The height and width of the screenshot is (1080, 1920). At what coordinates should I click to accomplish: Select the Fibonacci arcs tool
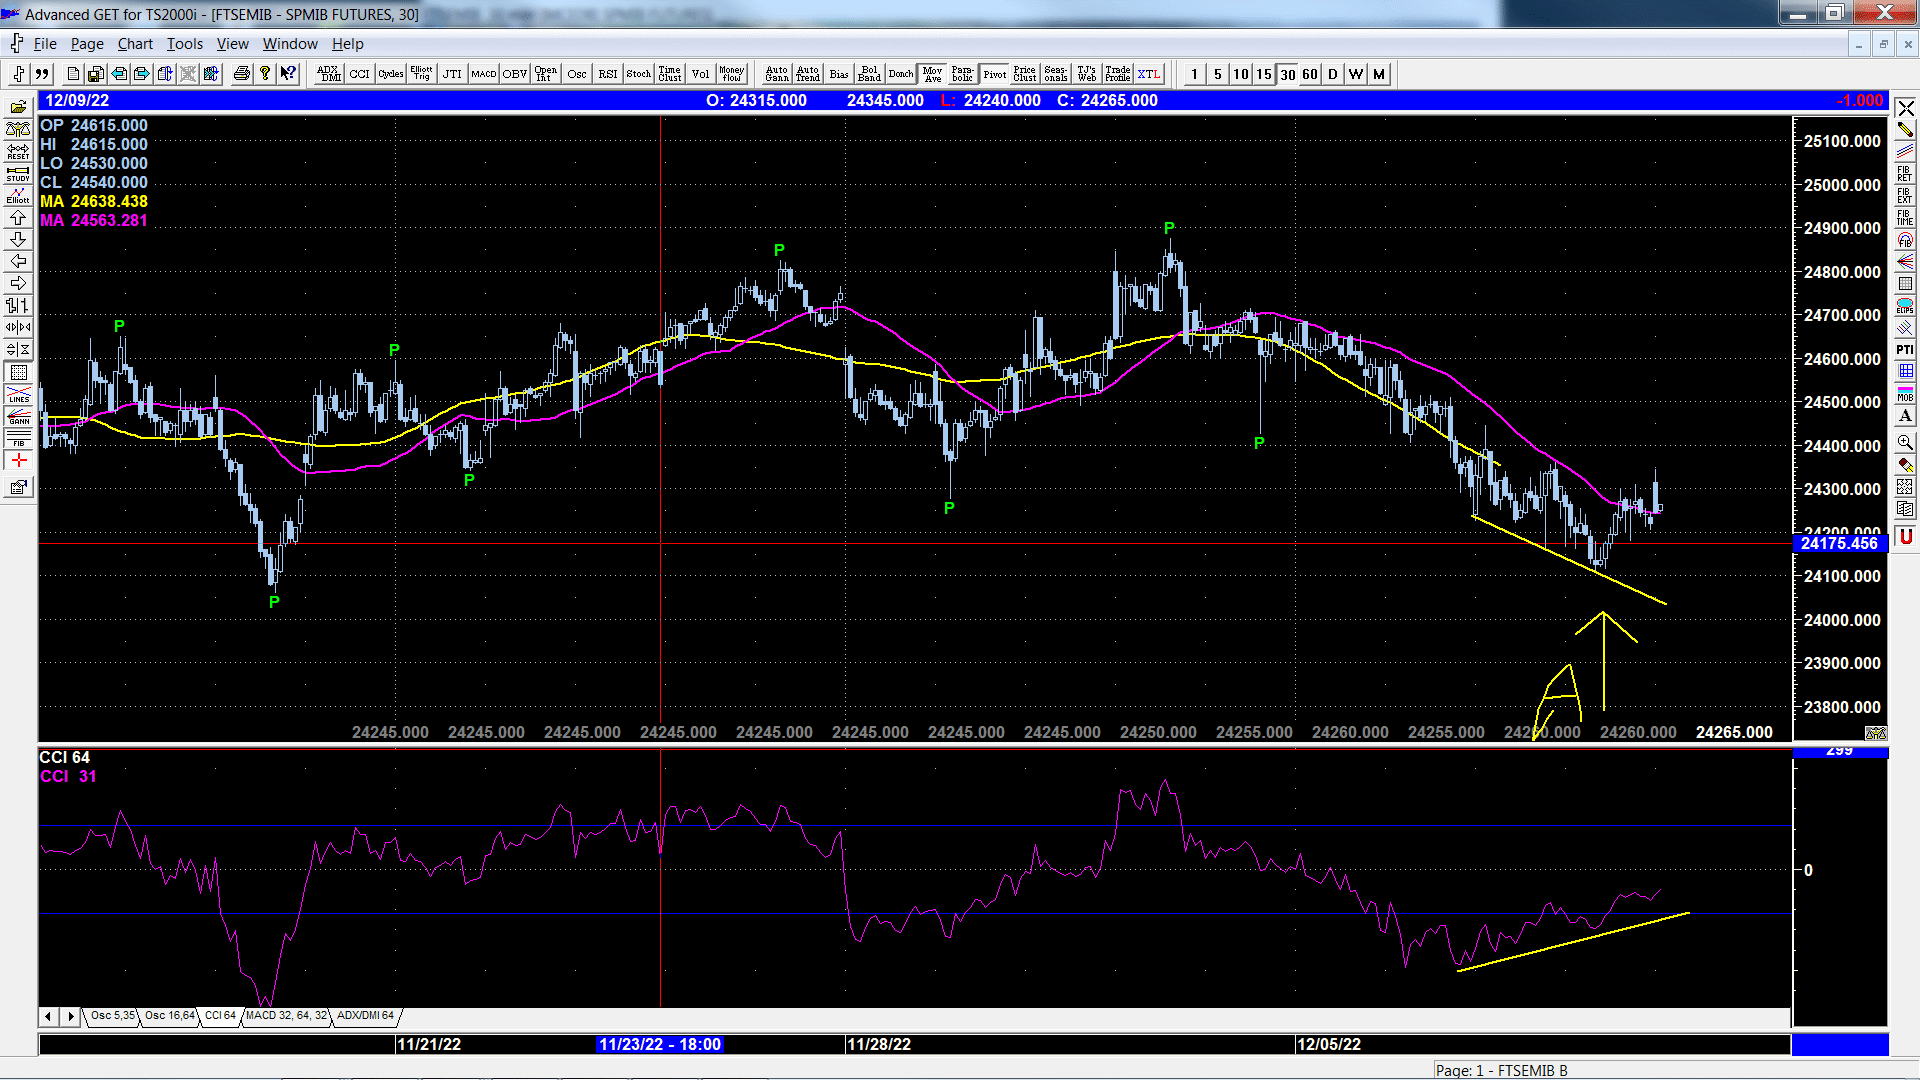point(1905,240)
